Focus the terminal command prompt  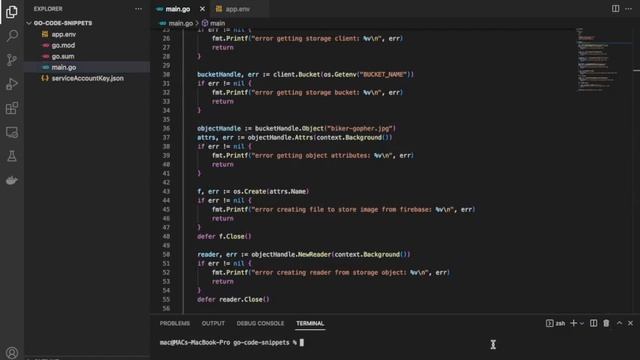pos(302,343)
